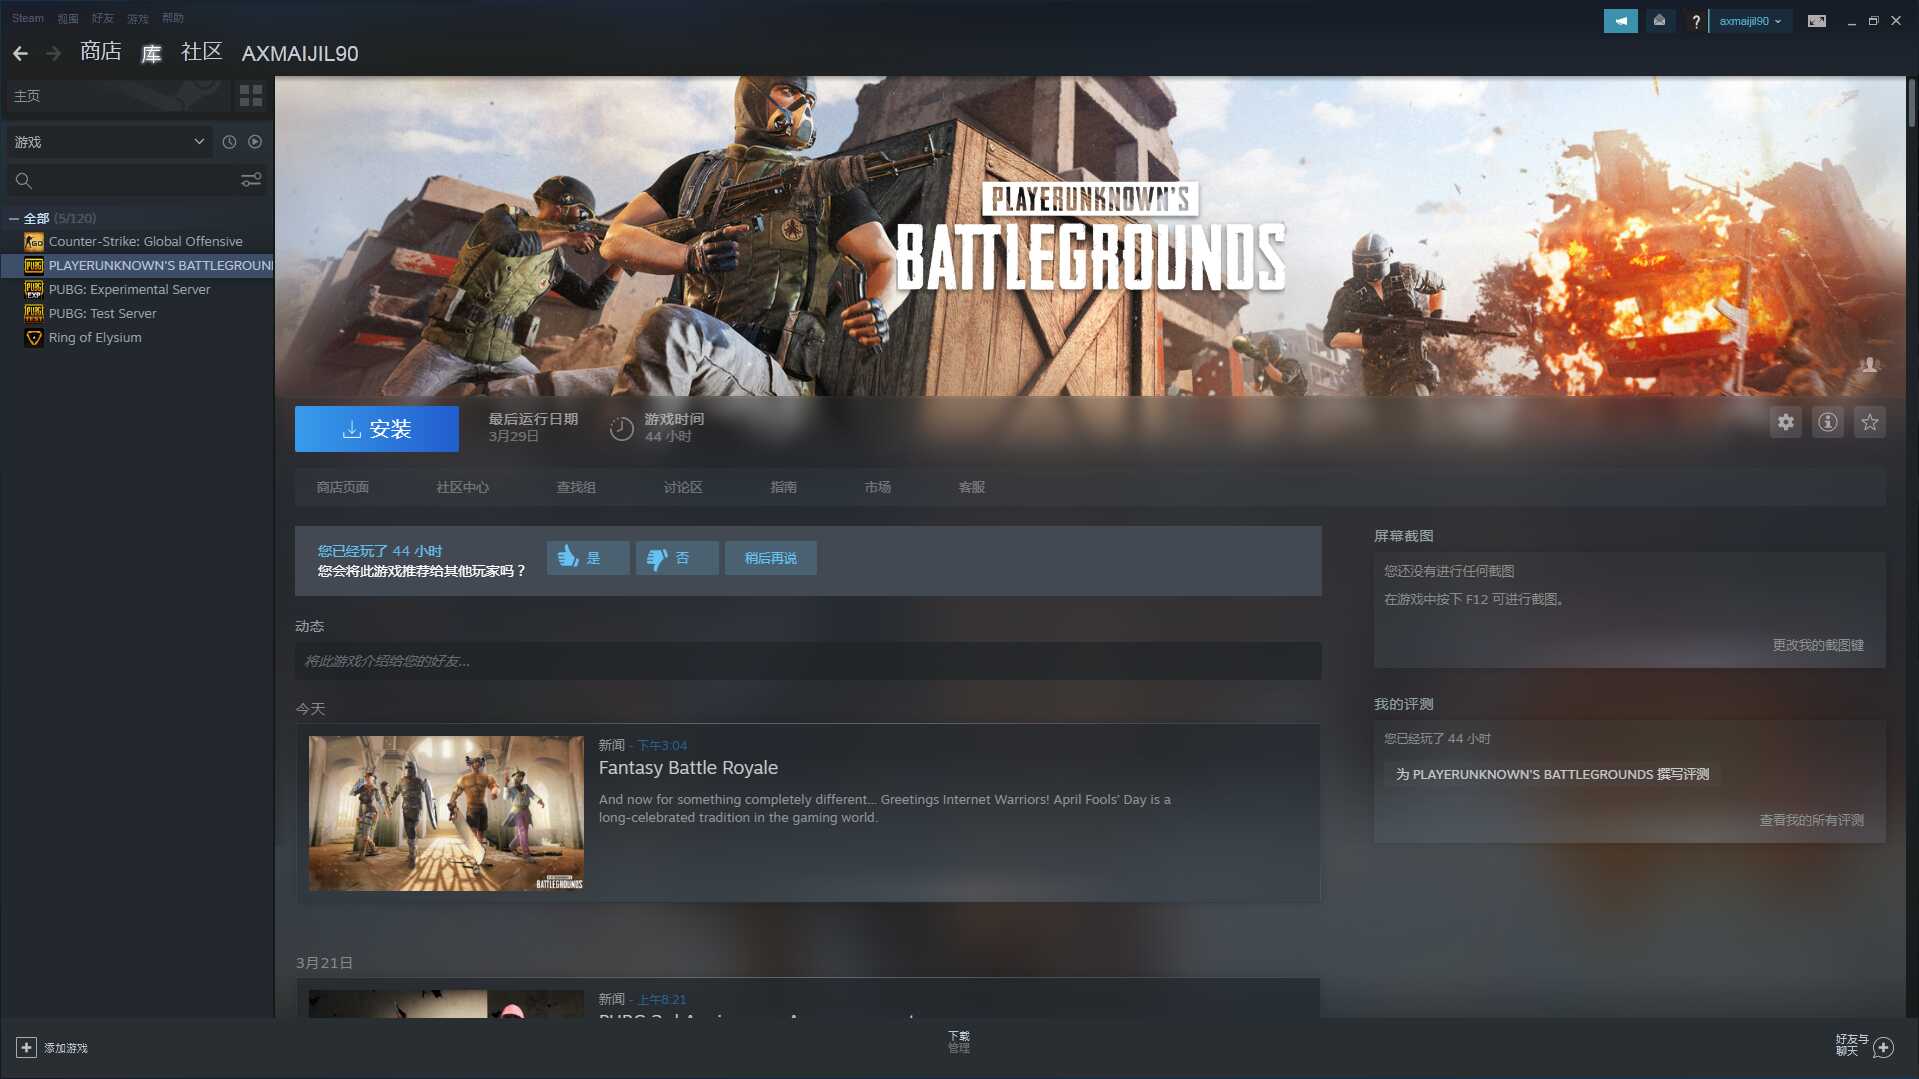This screenshot has width=1919, height=1079.
Task: Switch to the 社区 tab
Action: tap(201, 52)
